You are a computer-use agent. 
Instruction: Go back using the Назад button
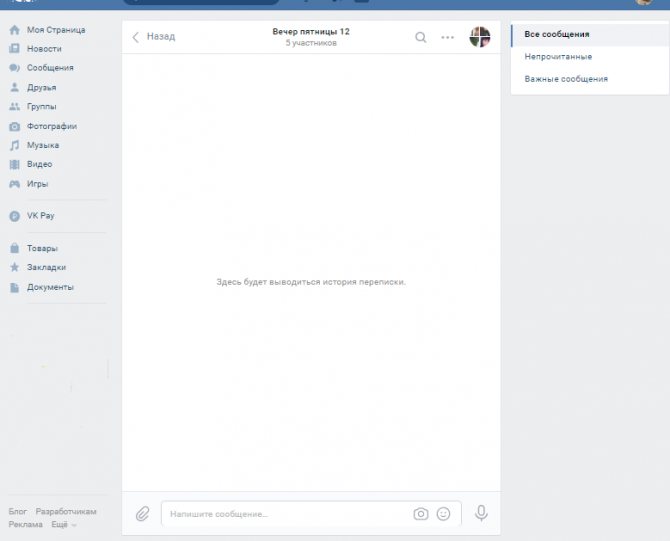tap(154, 37)
